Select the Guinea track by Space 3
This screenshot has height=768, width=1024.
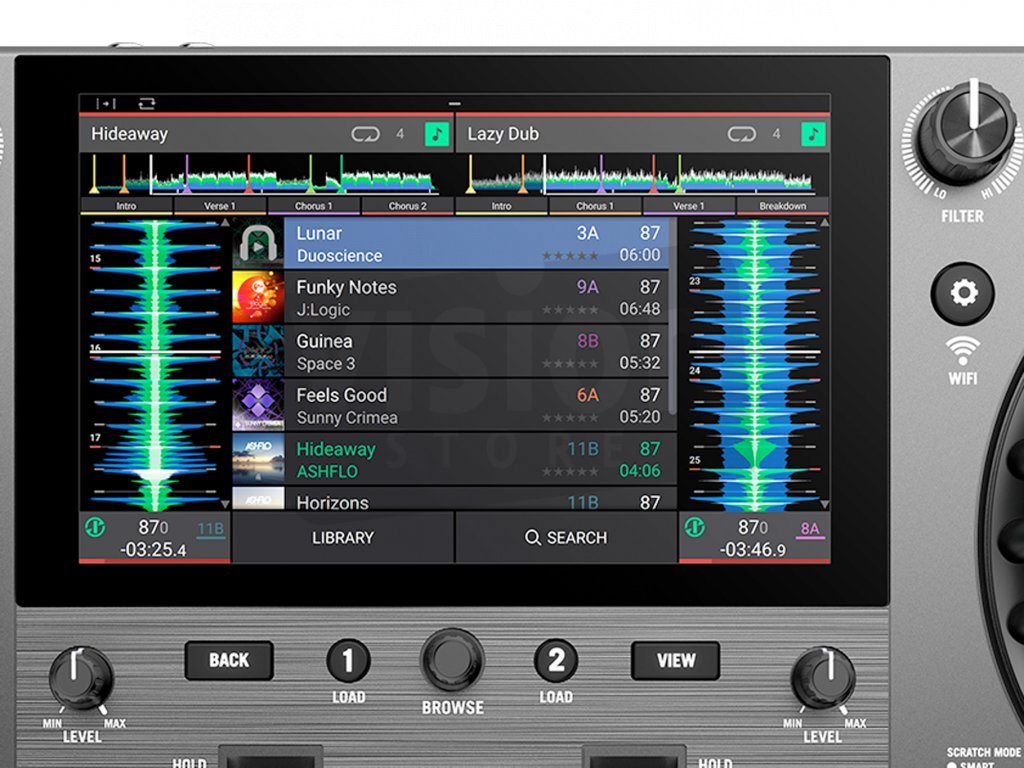[x=476, y=351]
